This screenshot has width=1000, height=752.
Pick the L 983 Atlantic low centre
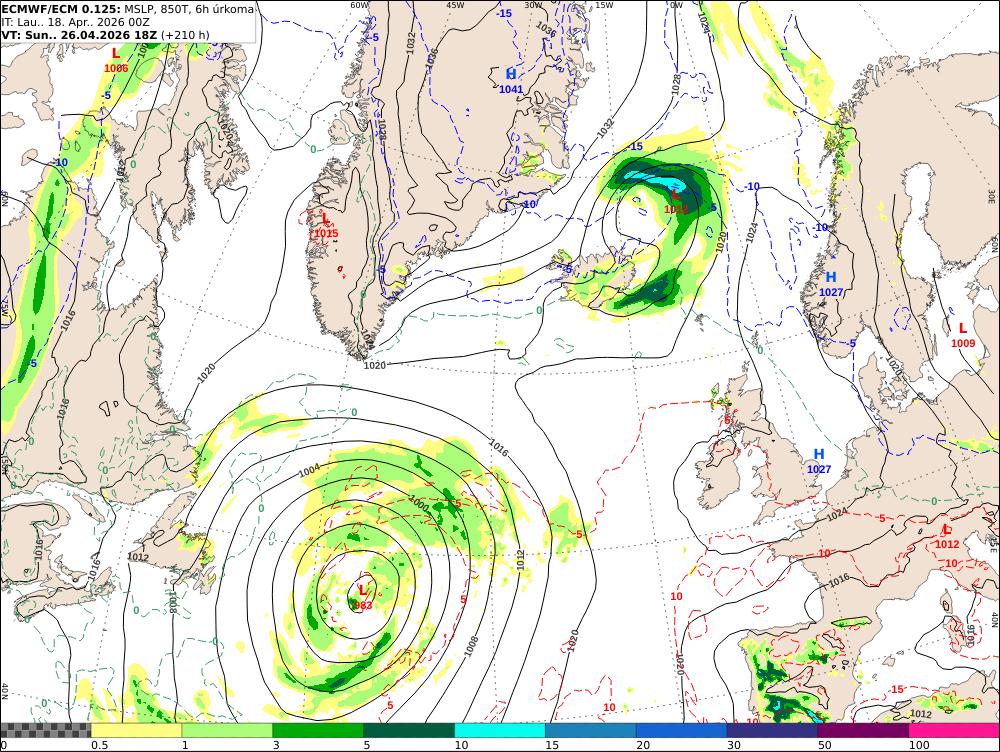coord(362,598)
